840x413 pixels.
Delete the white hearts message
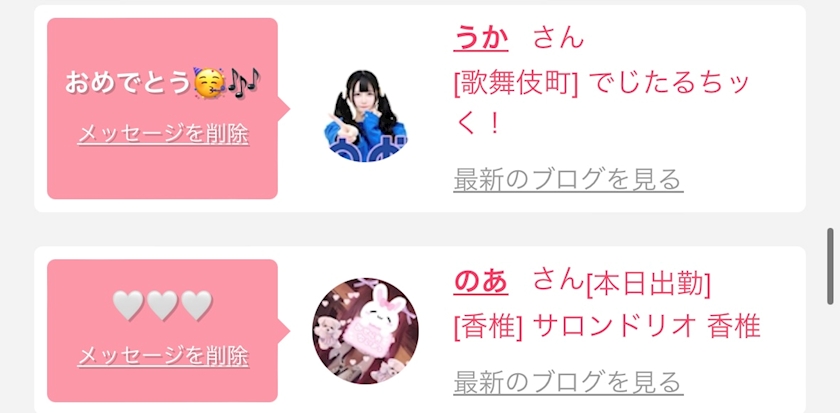click(x=163, y=356)
